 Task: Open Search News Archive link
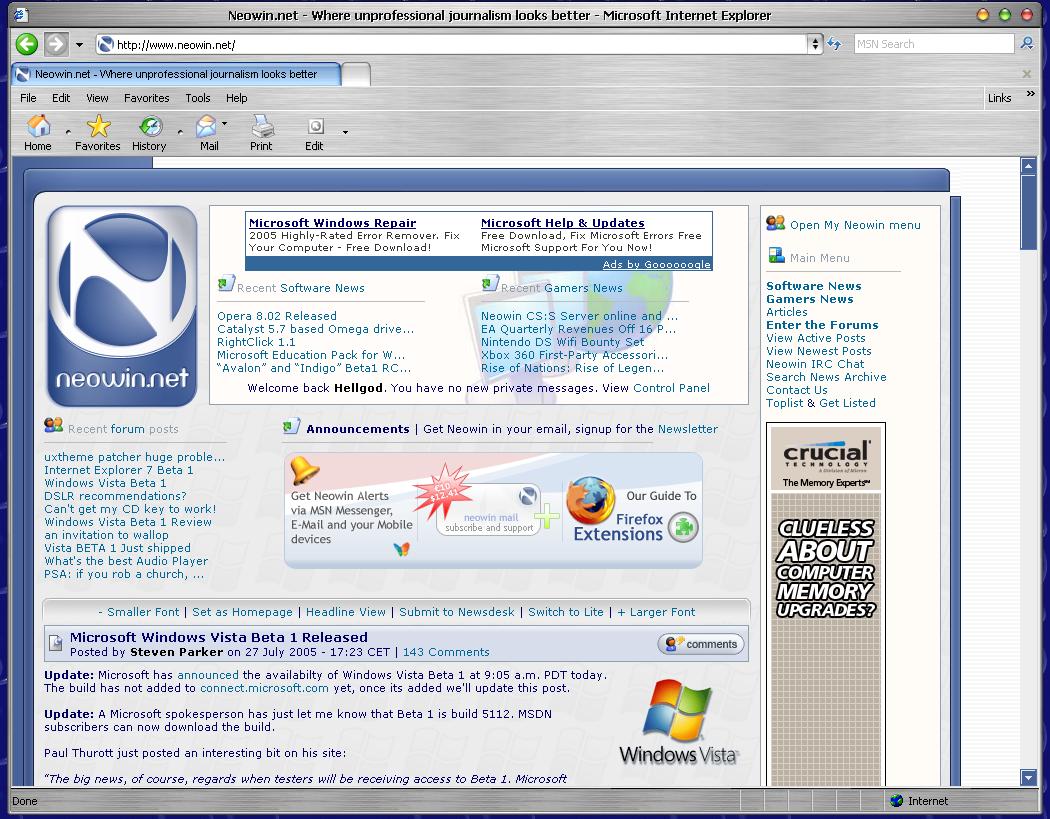point(826,377)
